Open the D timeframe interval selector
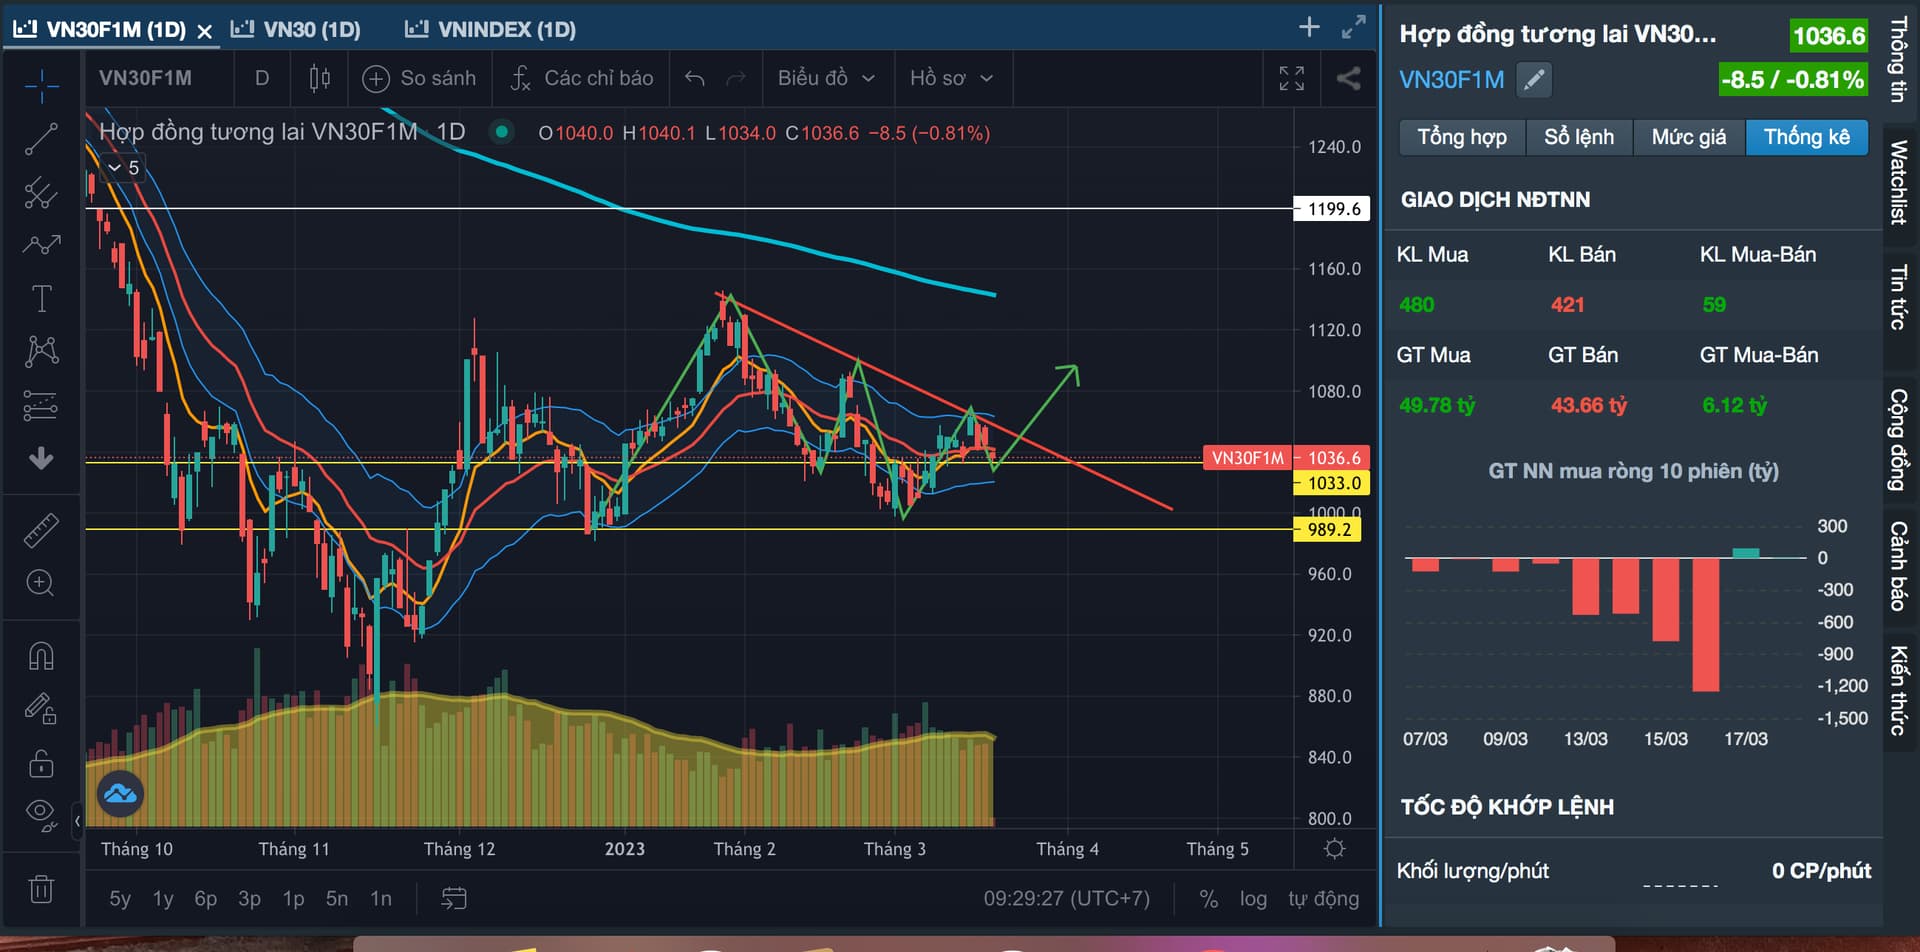The height and width of the screenshot is (952, 1920). click(x=262, y=78)
